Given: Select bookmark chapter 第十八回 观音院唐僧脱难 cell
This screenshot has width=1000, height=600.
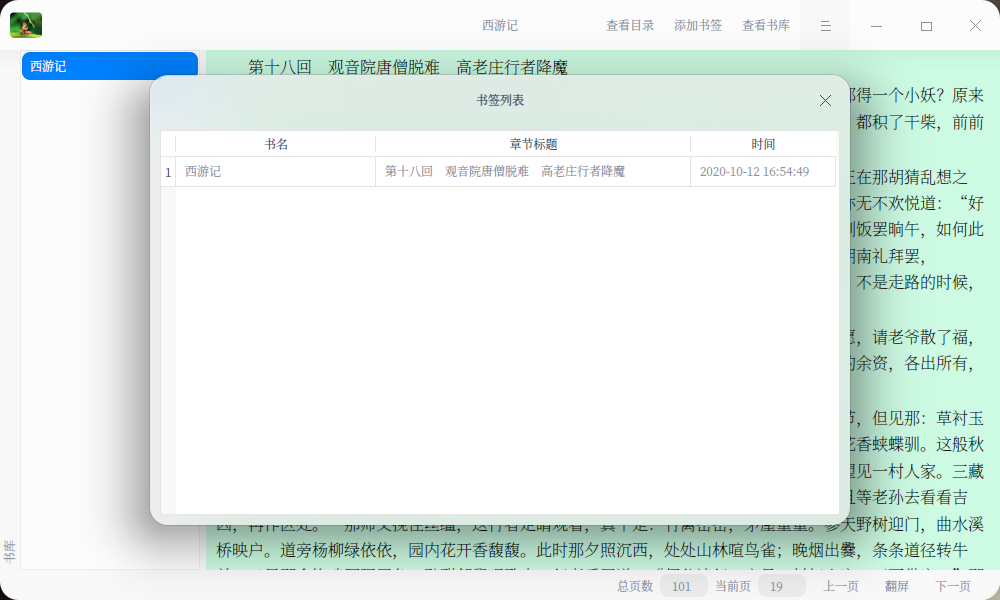Looking at the screenshot, I should 533,172.
